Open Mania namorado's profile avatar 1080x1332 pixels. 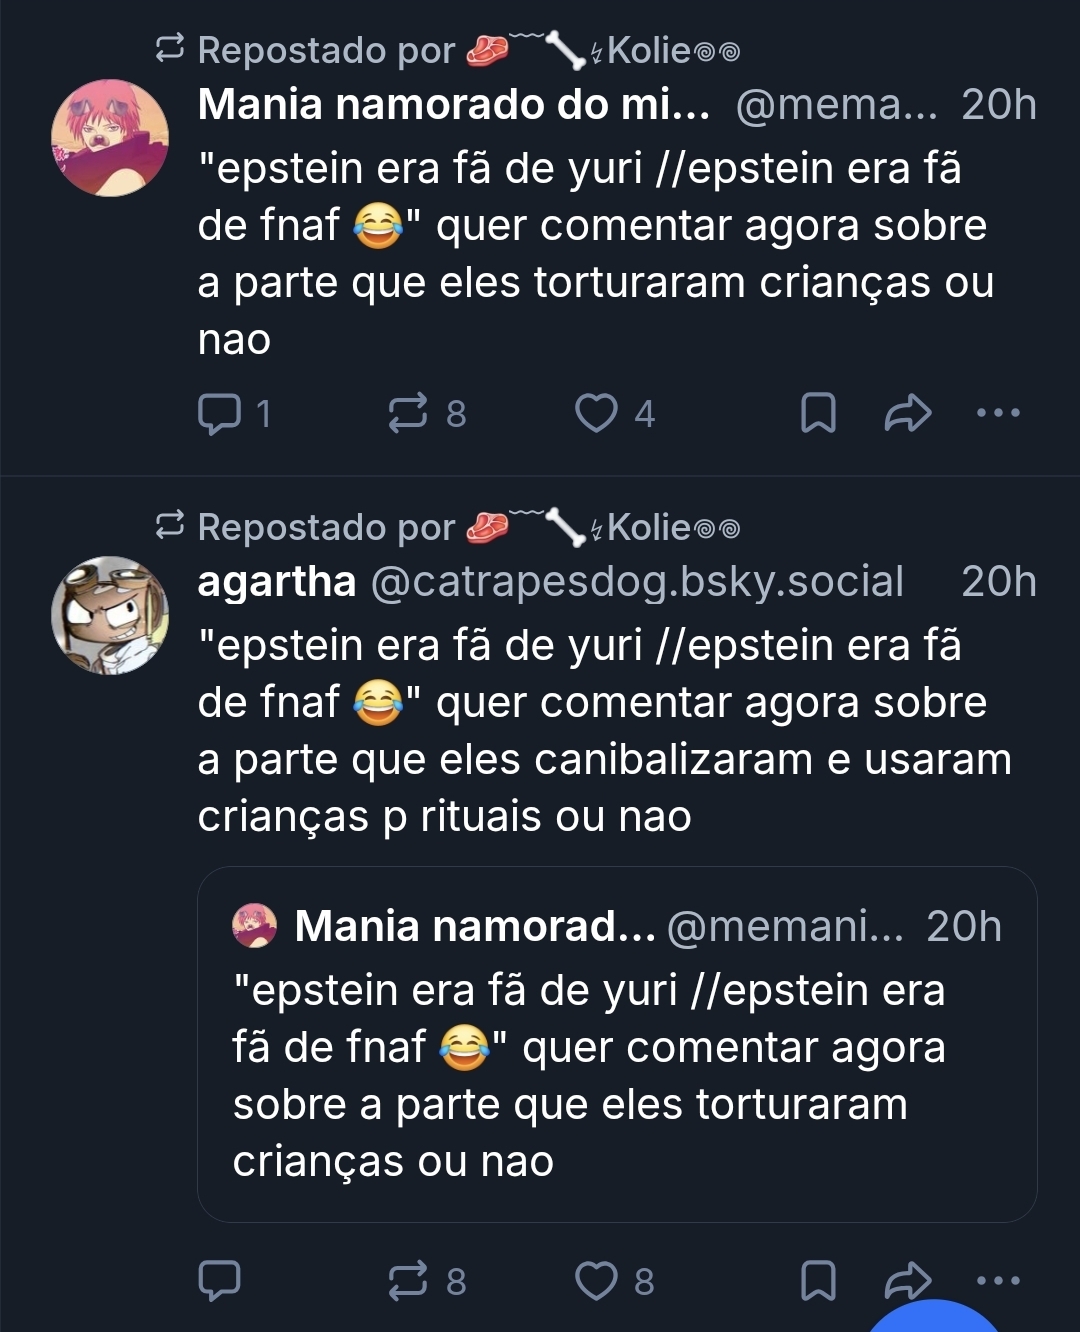click(110, 138)
